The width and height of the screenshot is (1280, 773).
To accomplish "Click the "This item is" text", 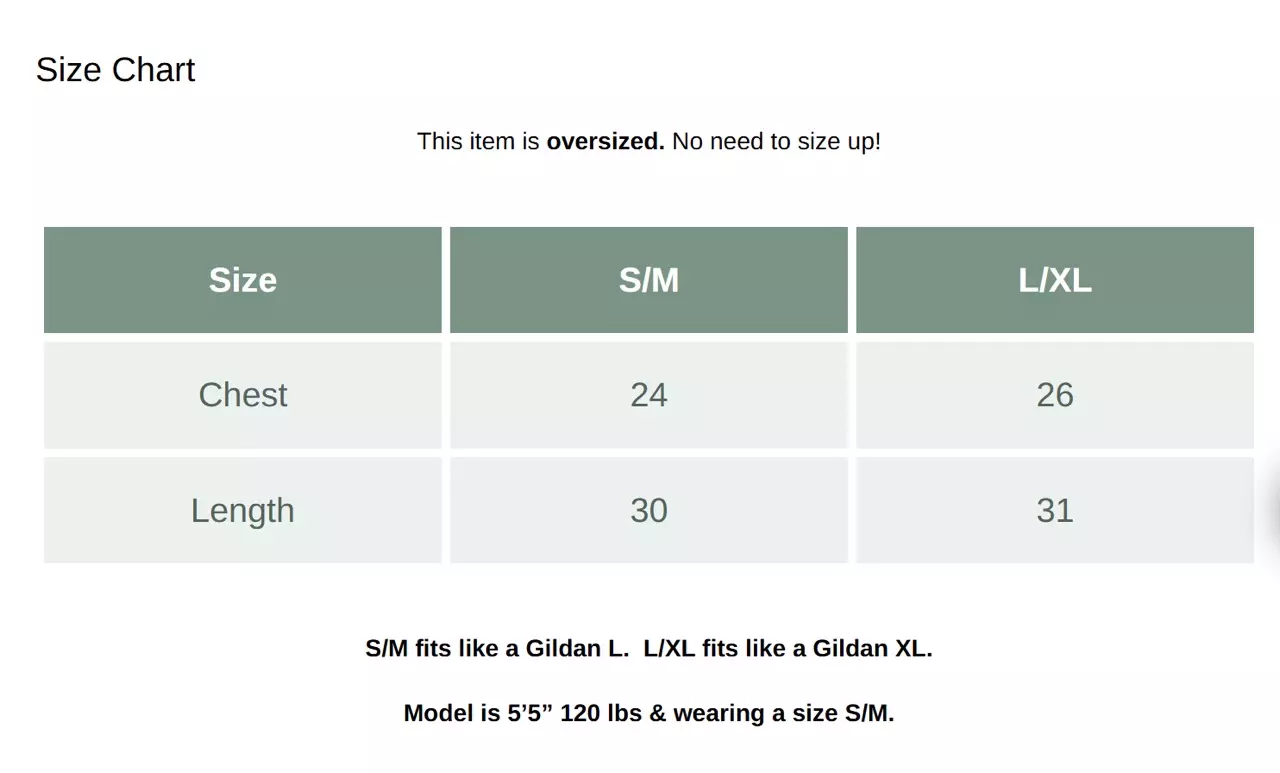I will [478, 141].
